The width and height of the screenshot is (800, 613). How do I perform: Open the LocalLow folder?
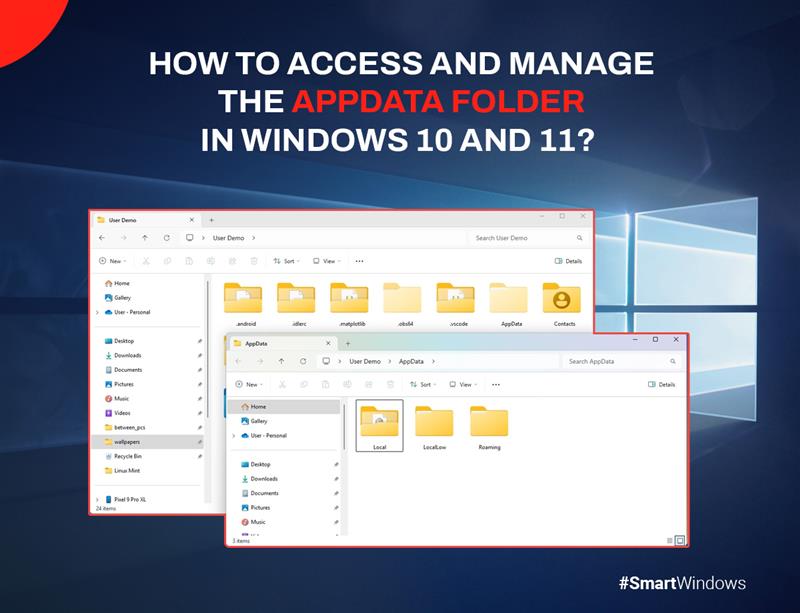point(434,423)
